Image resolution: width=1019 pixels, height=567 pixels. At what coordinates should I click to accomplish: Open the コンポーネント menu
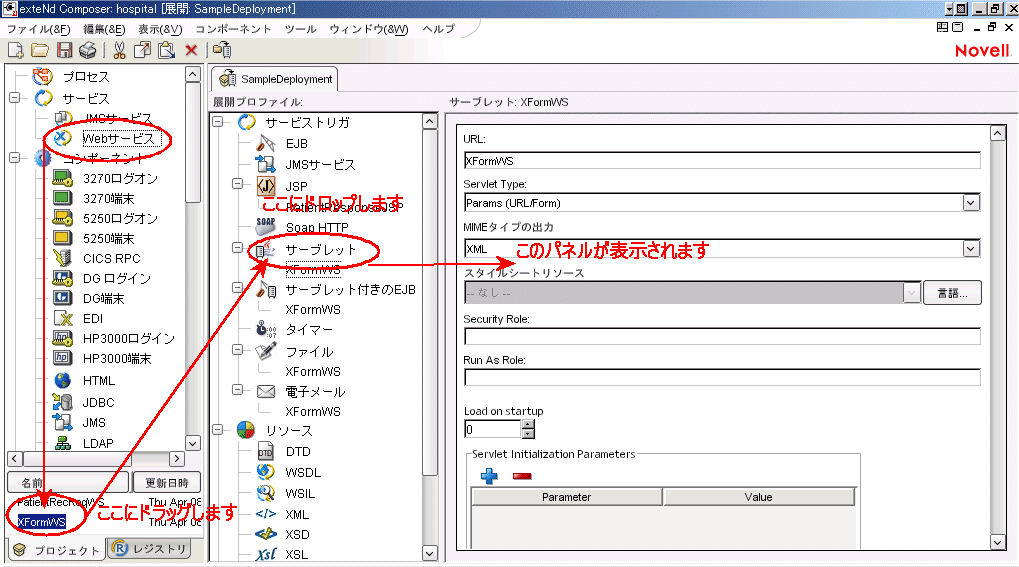[233, 29]
